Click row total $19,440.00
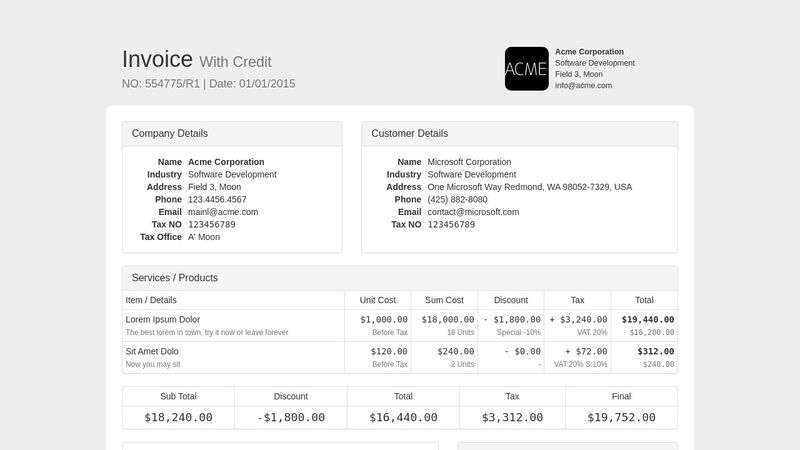The height and width of the screenshot is (450, 800). point(648,319)
